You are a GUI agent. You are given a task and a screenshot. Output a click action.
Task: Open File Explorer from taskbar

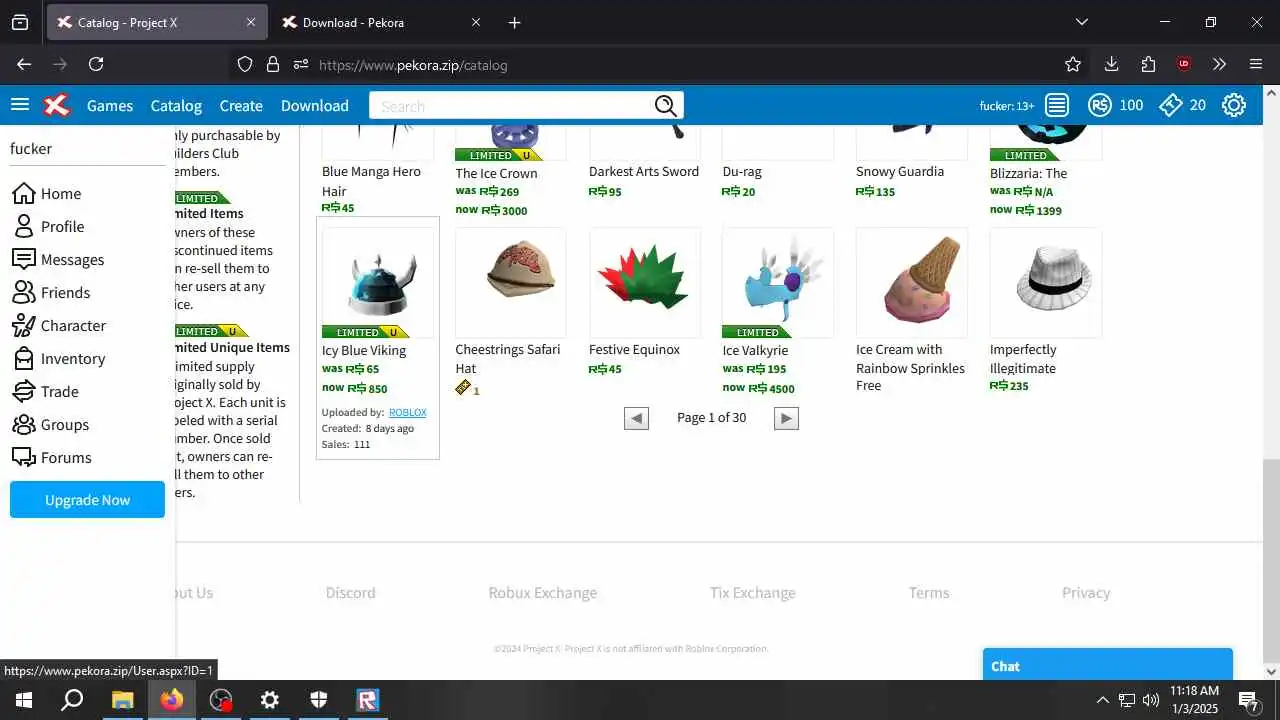[x=122, y=700]
